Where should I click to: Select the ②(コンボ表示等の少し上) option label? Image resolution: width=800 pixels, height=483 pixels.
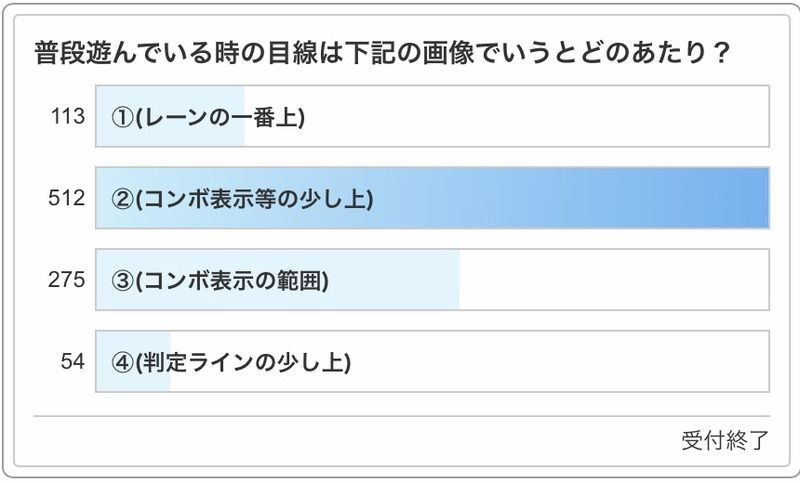click(242, 199)
